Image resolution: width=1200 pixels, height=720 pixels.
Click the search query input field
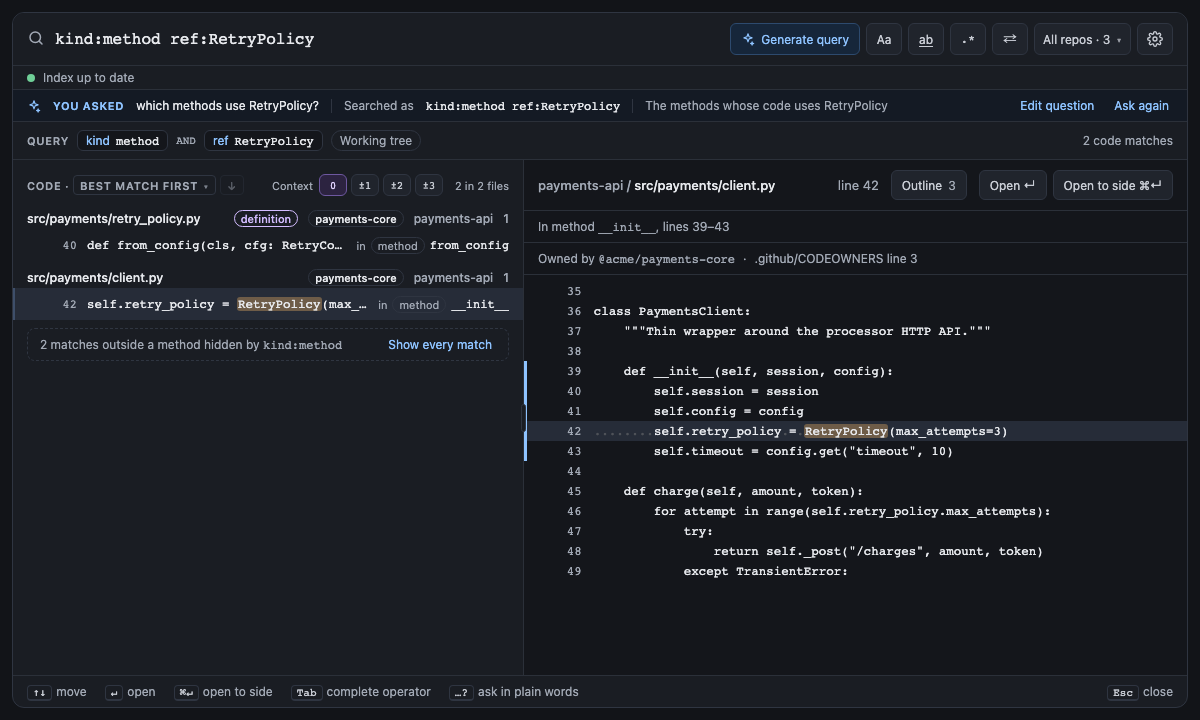coord(385,39)
